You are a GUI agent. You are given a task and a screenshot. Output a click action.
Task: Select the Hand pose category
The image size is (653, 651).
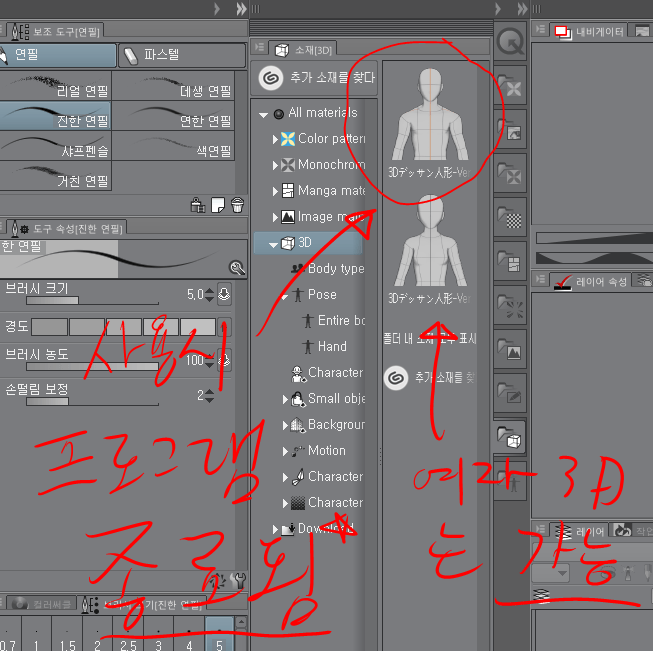(x=332, y=346)
